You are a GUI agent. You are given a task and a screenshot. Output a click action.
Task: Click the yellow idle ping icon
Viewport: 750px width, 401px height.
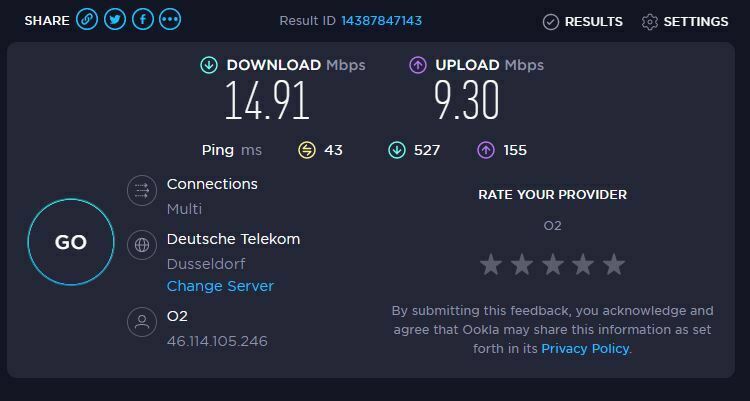pos(307,150)
